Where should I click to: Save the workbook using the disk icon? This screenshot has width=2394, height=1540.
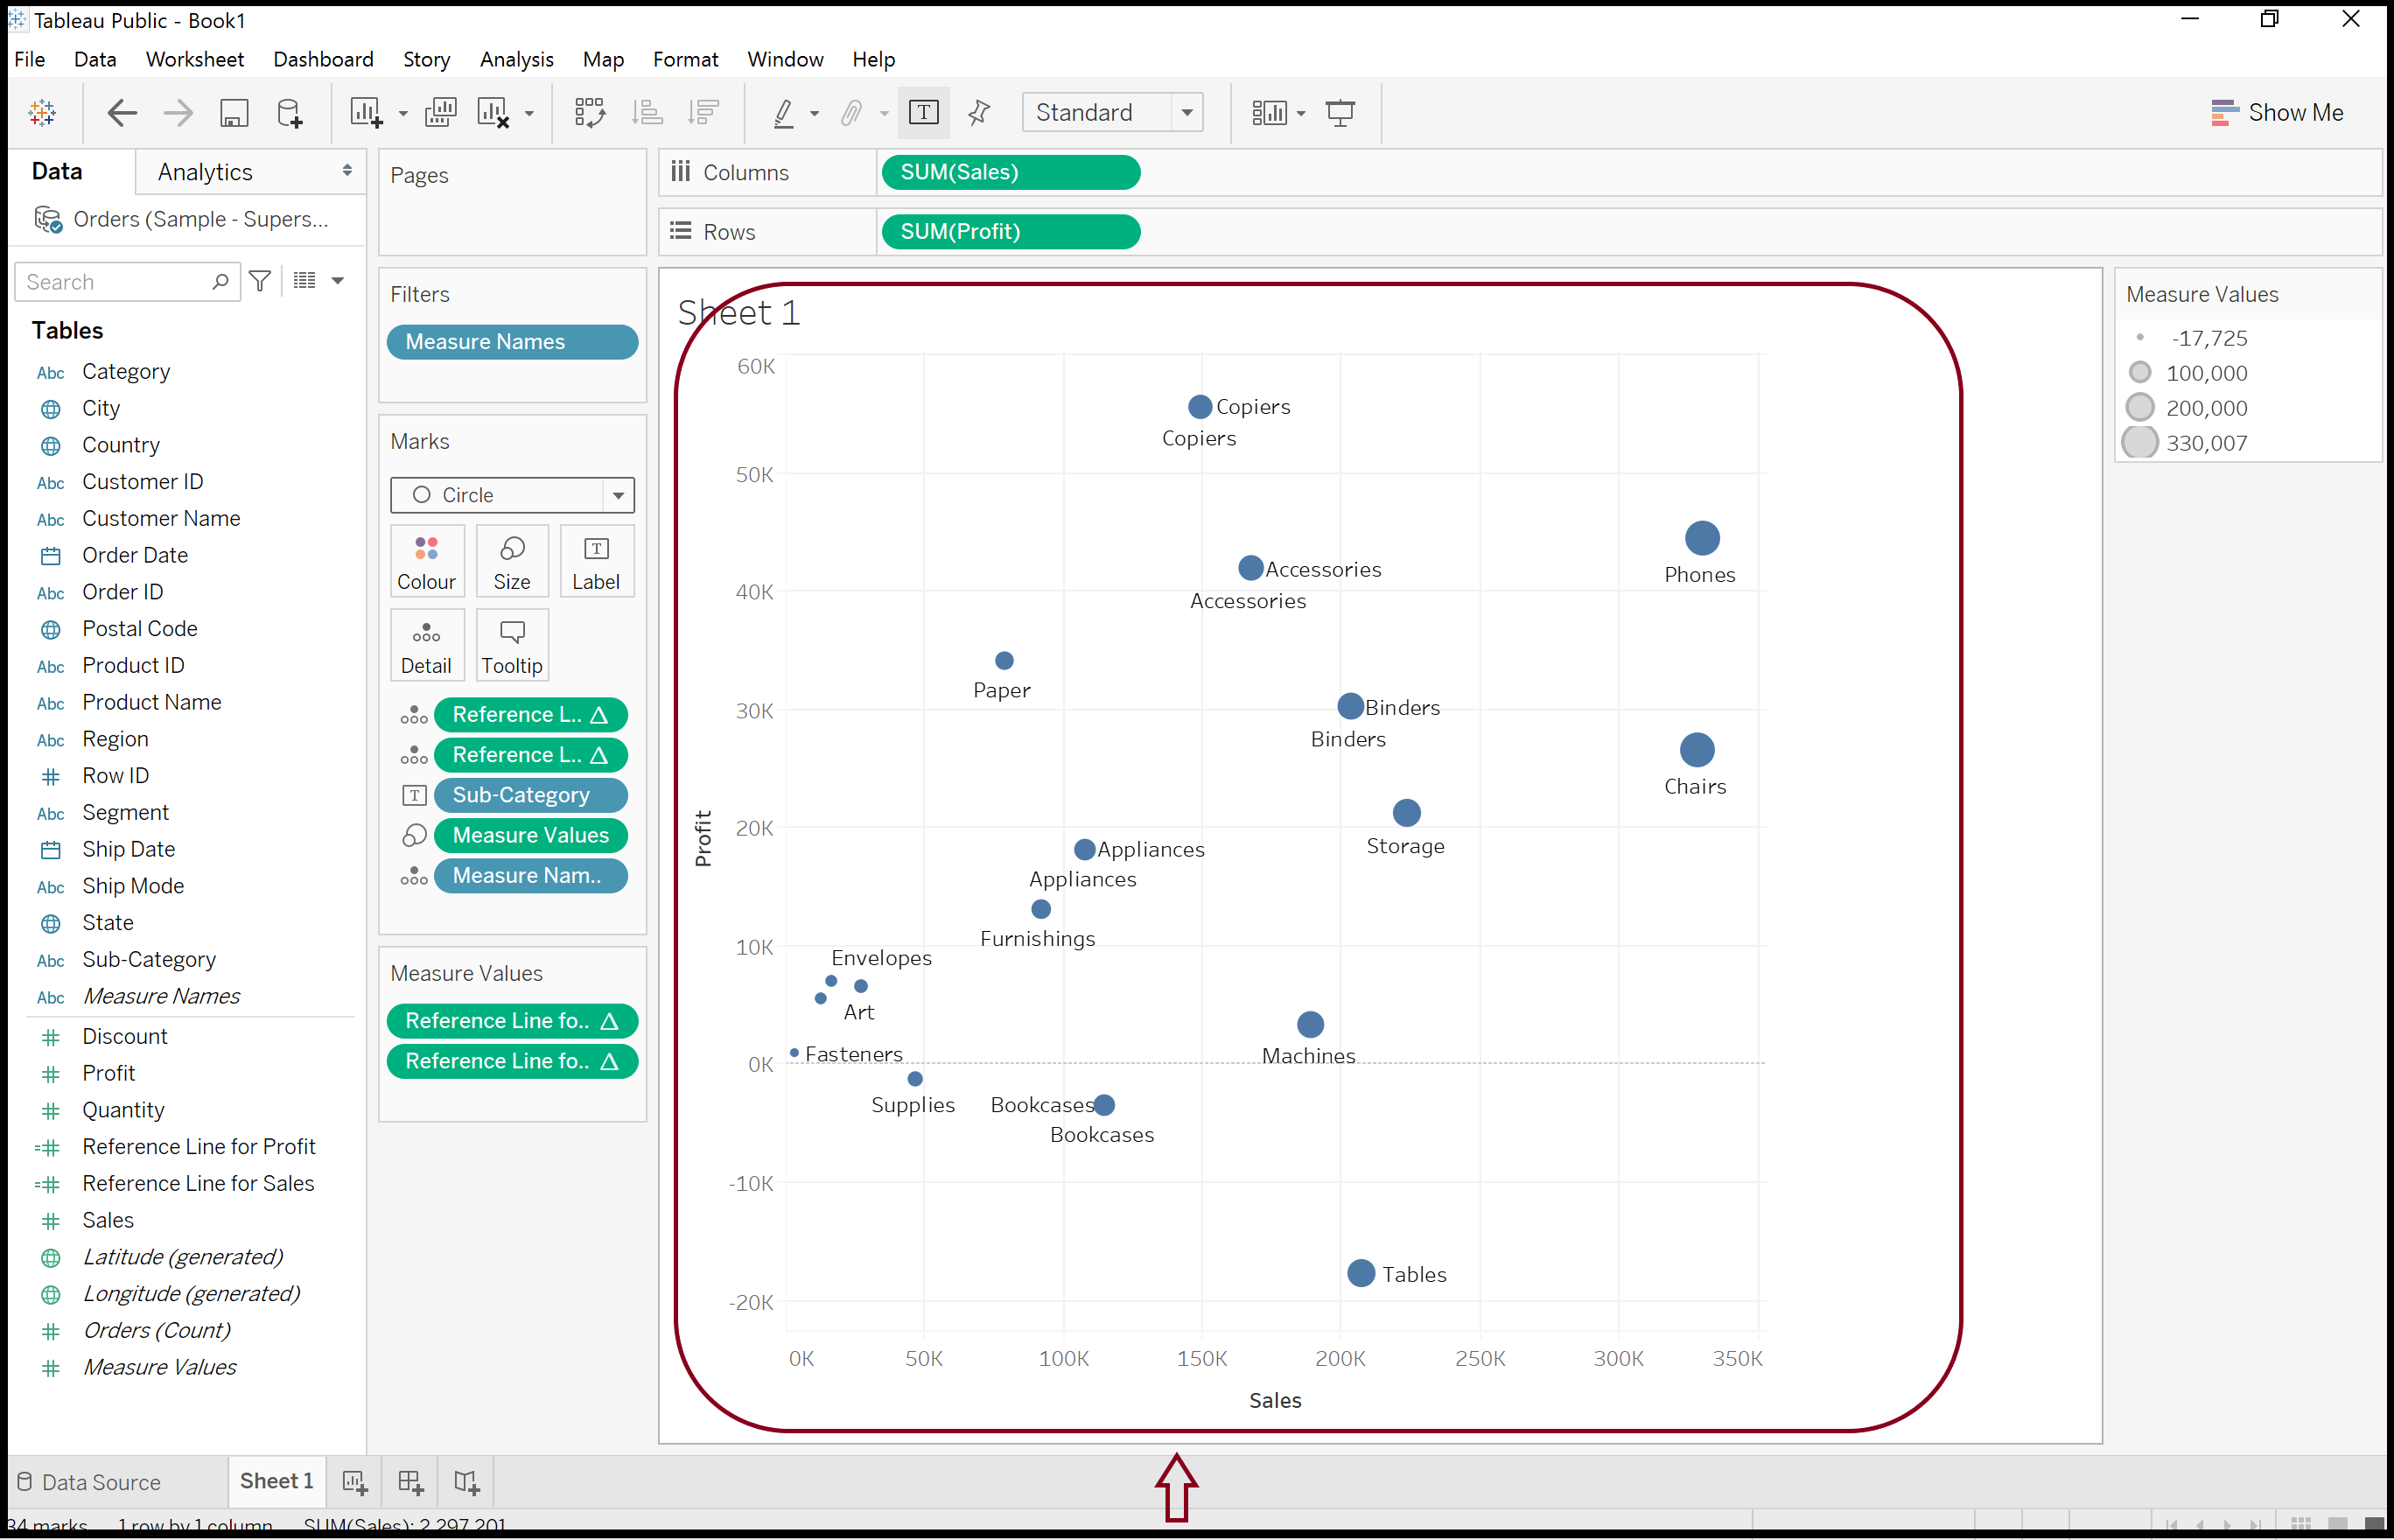[x=234, y=113]
